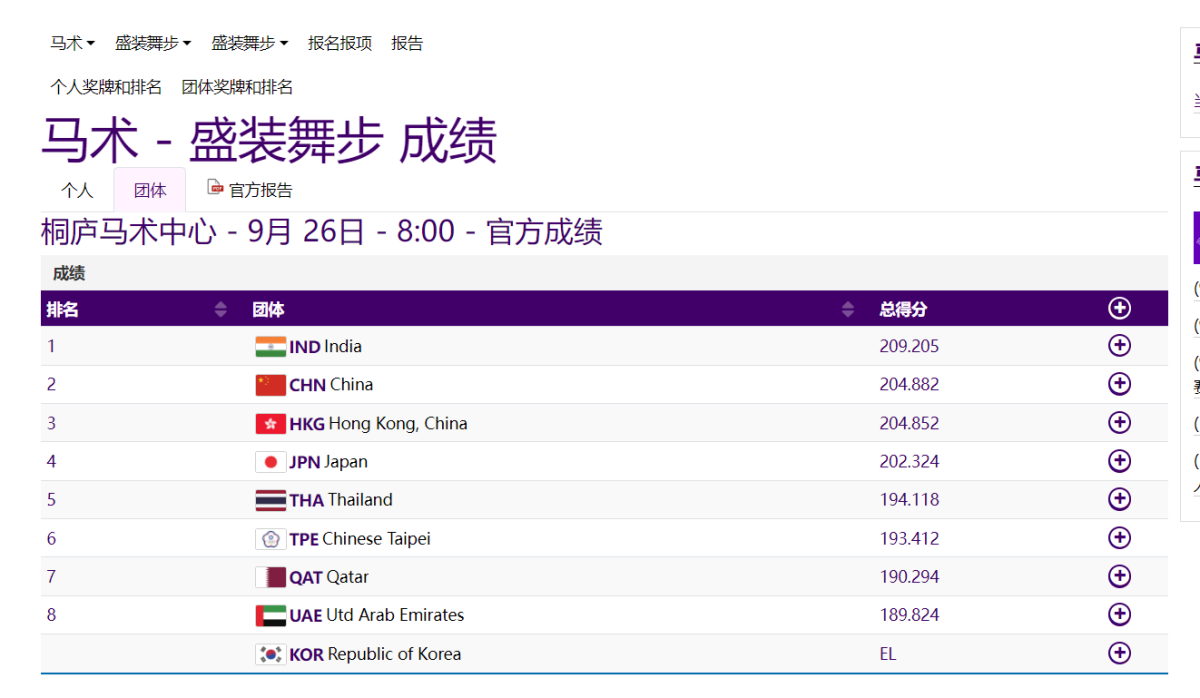Open 报名报项 menu item
This screenshot has width=1200, height=698.
(x=339, y=43)
